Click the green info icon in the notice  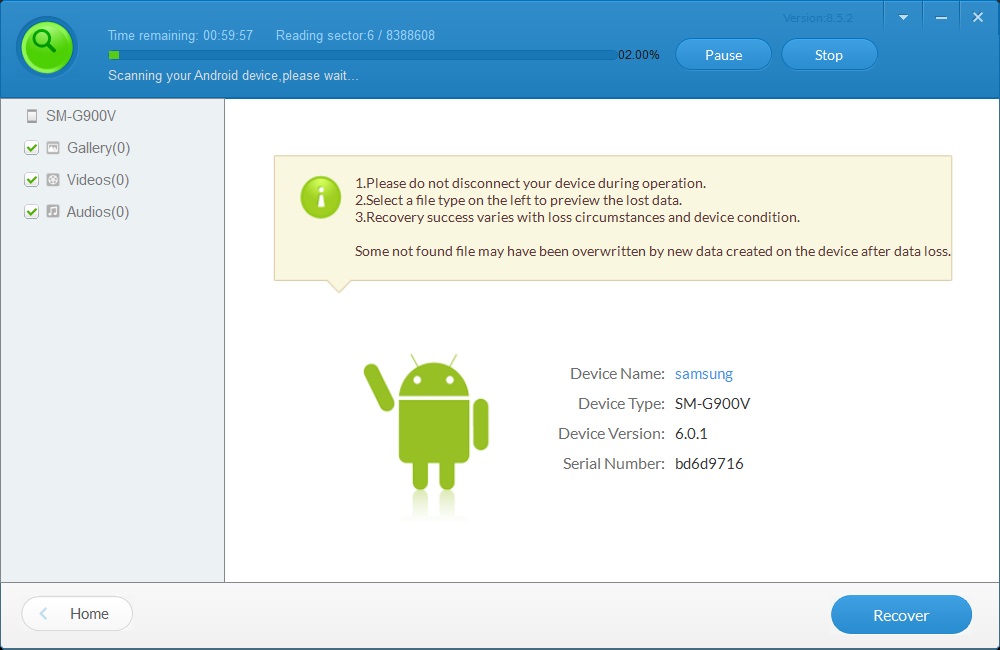320,197
